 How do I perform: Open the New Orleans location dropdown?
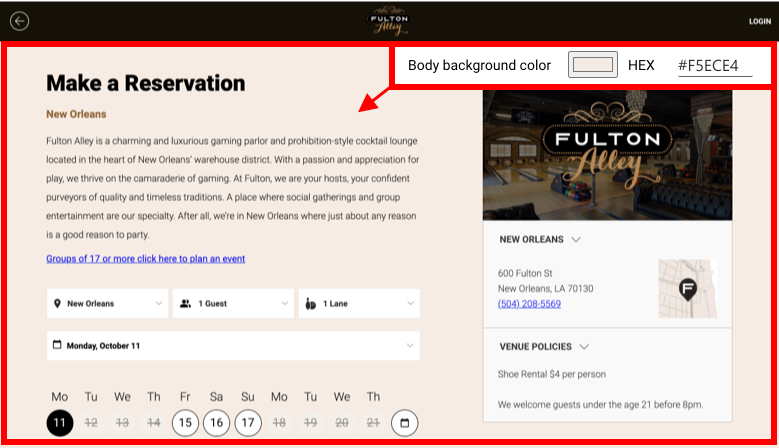(108, 303)
